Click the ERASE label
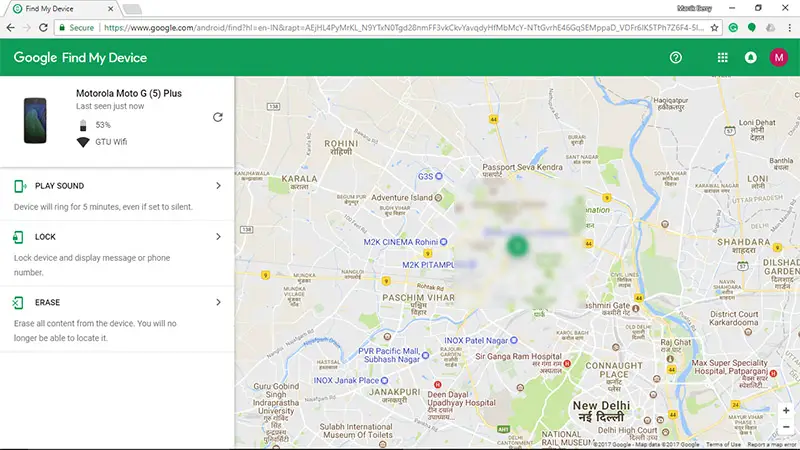The width and height of the screenshot is (800, 450). click(47, 303)
